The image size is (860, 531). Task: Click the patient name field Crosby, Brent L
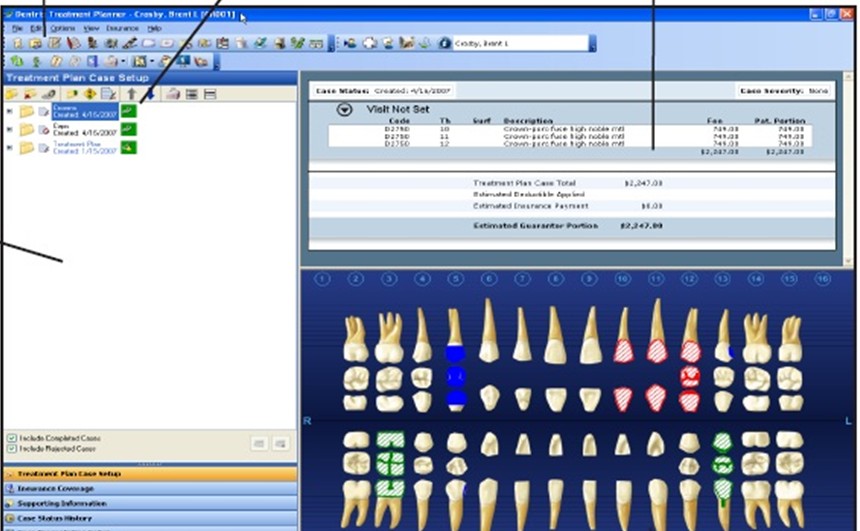518,44
